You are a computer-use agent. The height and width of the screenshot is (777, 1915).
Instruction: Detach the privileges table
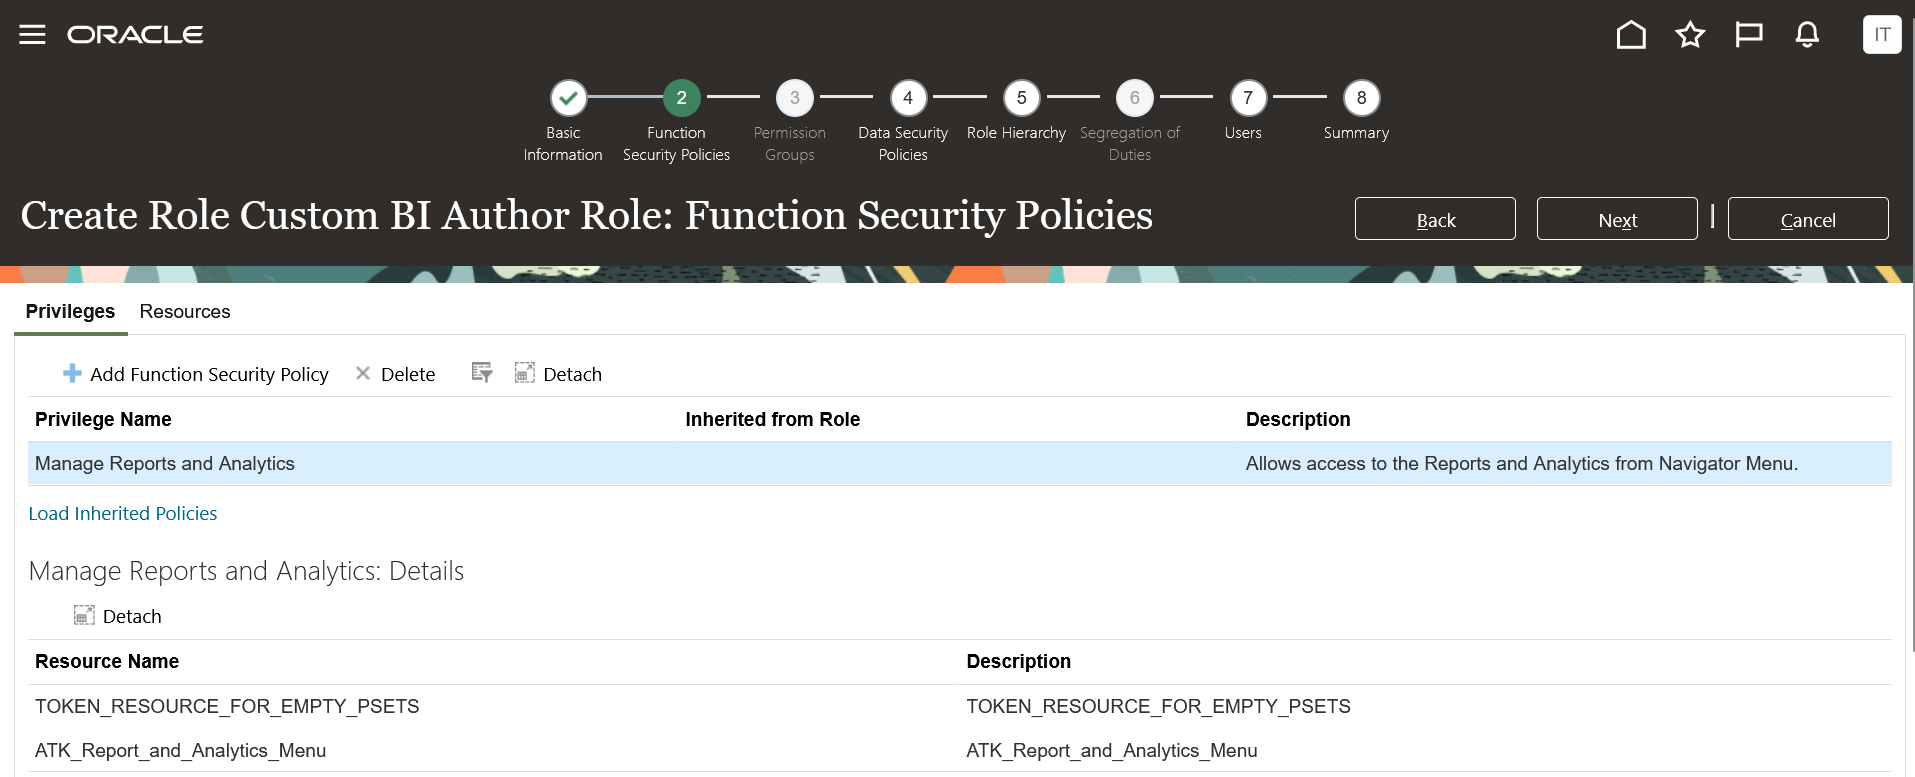coord(558,374)
